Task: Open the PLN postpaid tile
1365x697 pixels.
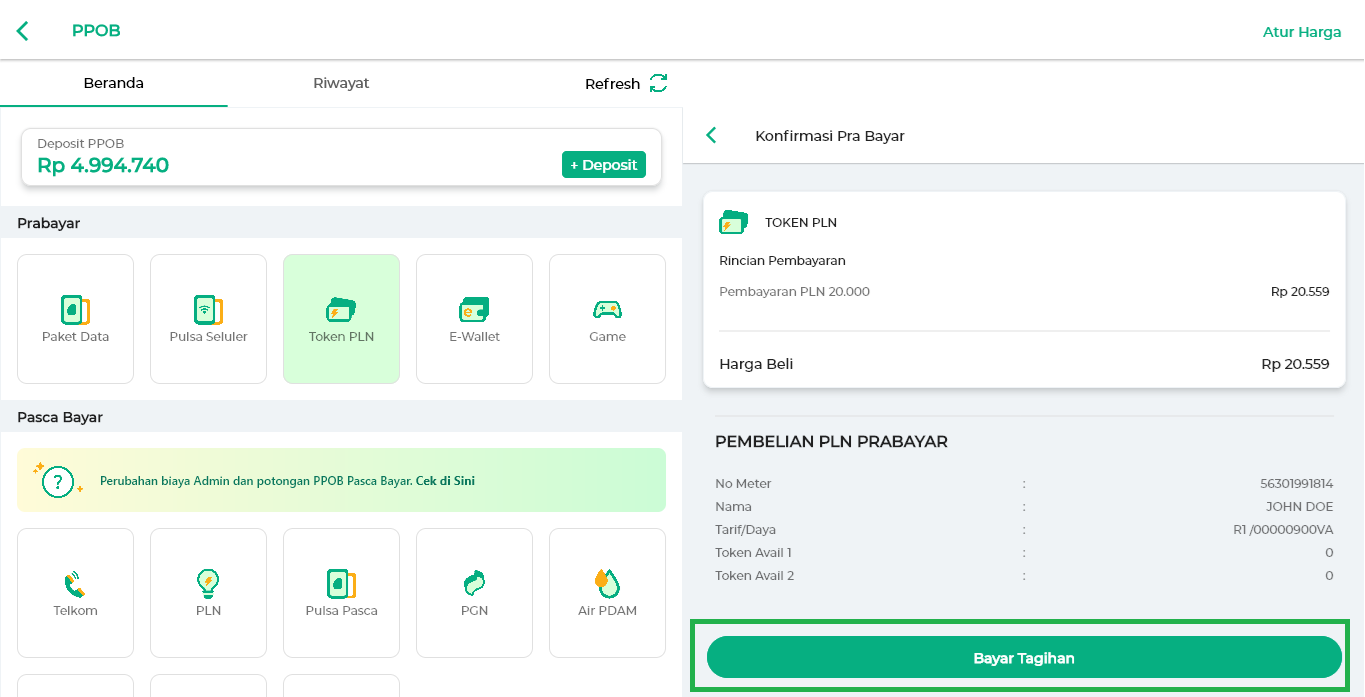Action: pyautogui.click(x=208, y=593)
